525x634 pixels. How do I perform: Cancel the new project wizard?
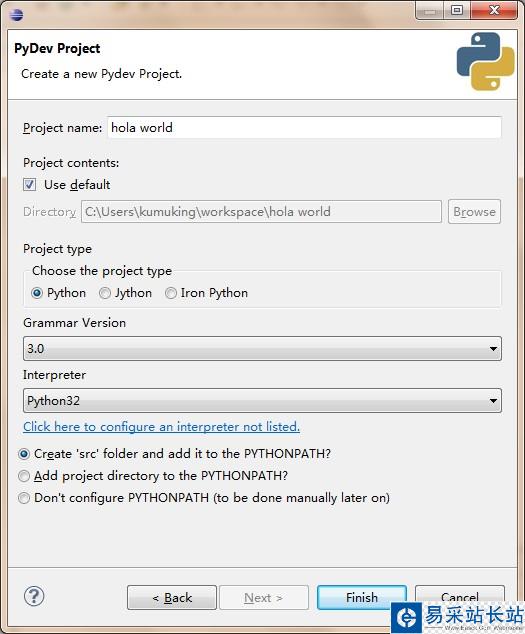[x=459, y=596]
